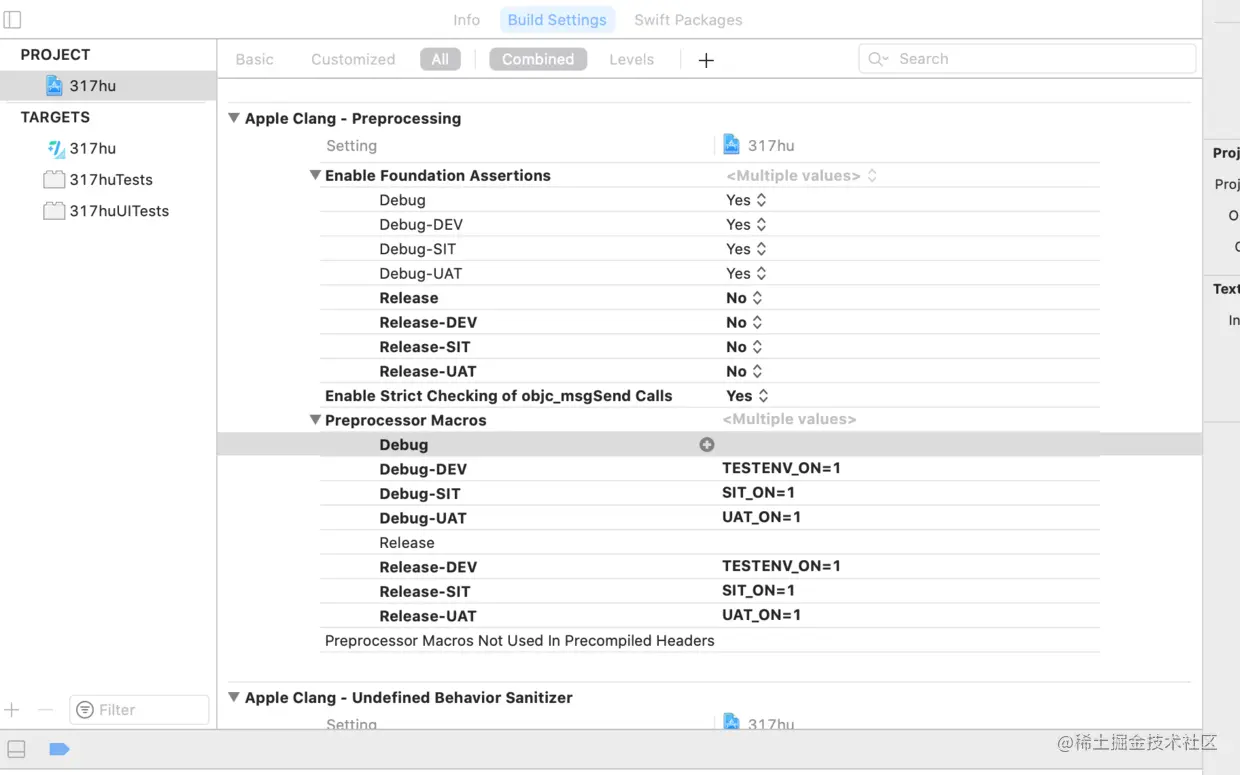Click the build settings Search field
Image resolution: width=1240 pixels, height=775 pixels.
tap(1027, 59)
